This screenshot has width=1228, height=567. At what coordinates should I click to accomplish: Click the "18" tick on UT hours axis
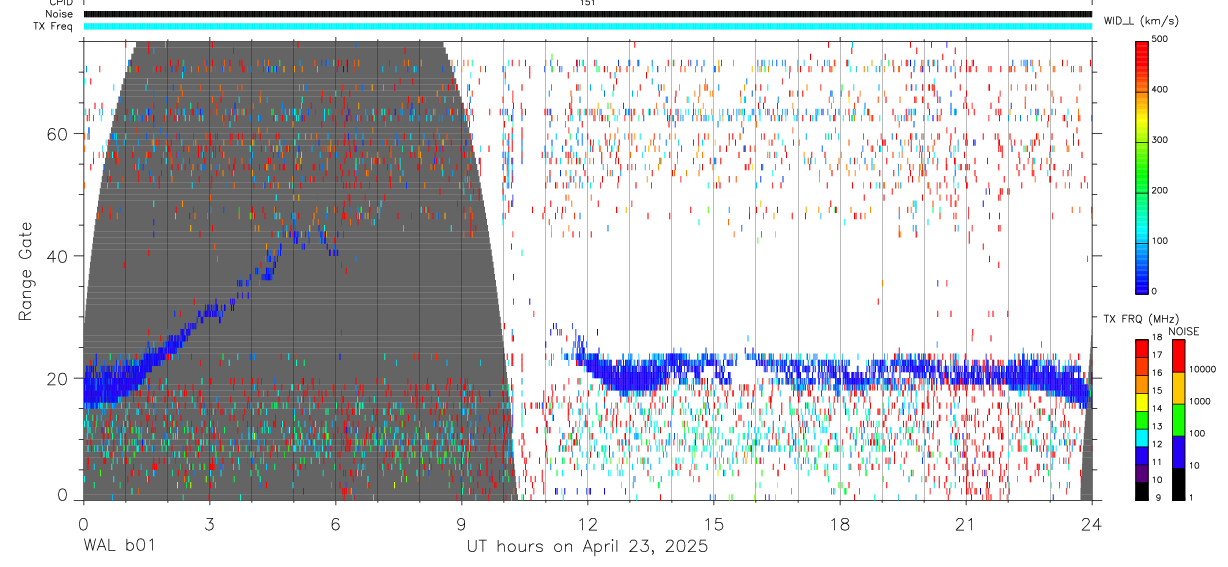pos(839,523)
